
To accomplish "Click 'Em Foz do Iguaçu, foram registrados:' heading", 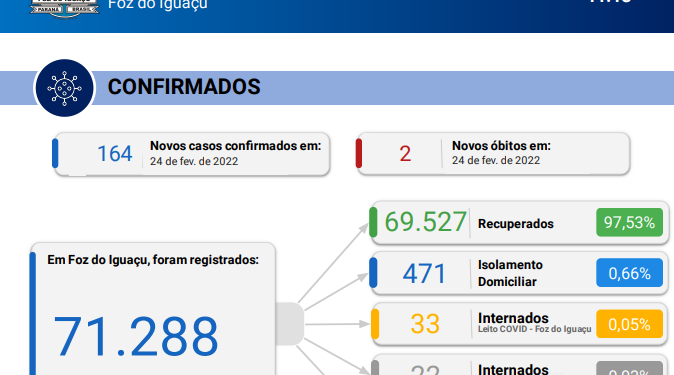I will [153, 261].
